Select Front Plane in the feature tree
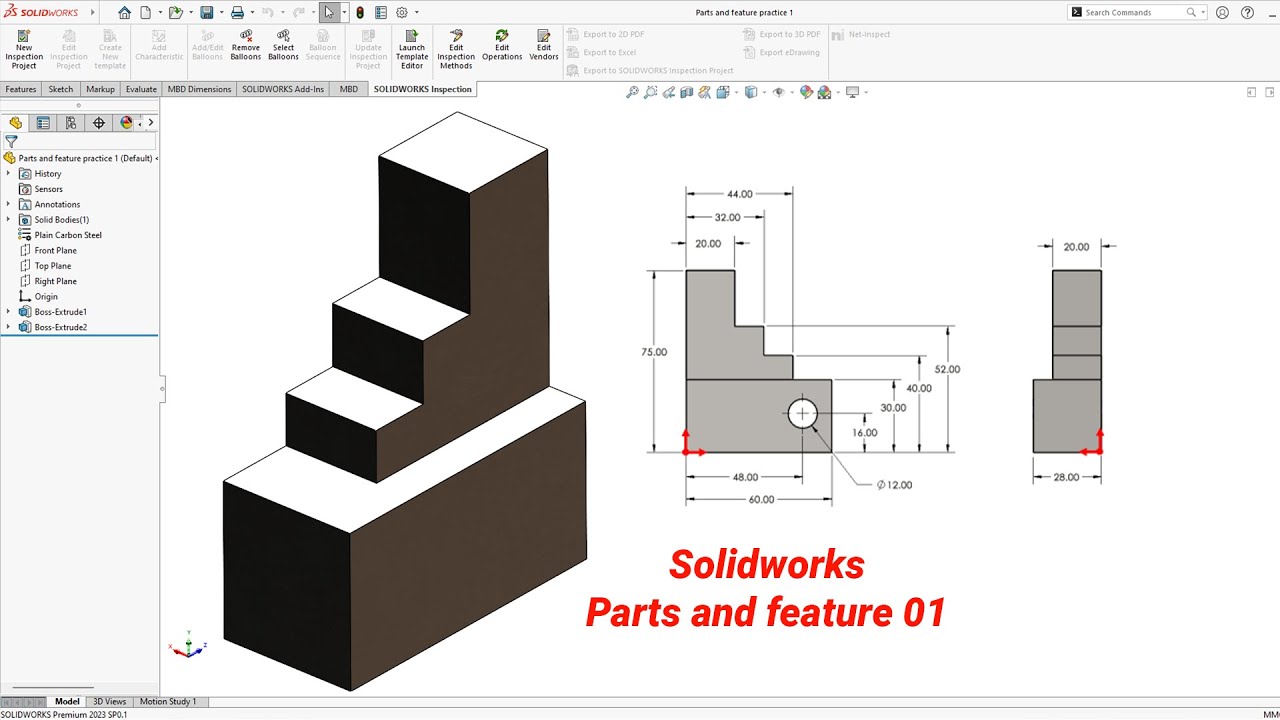Viewport: 1280px width, 720px height. click(x=55, y=251)
